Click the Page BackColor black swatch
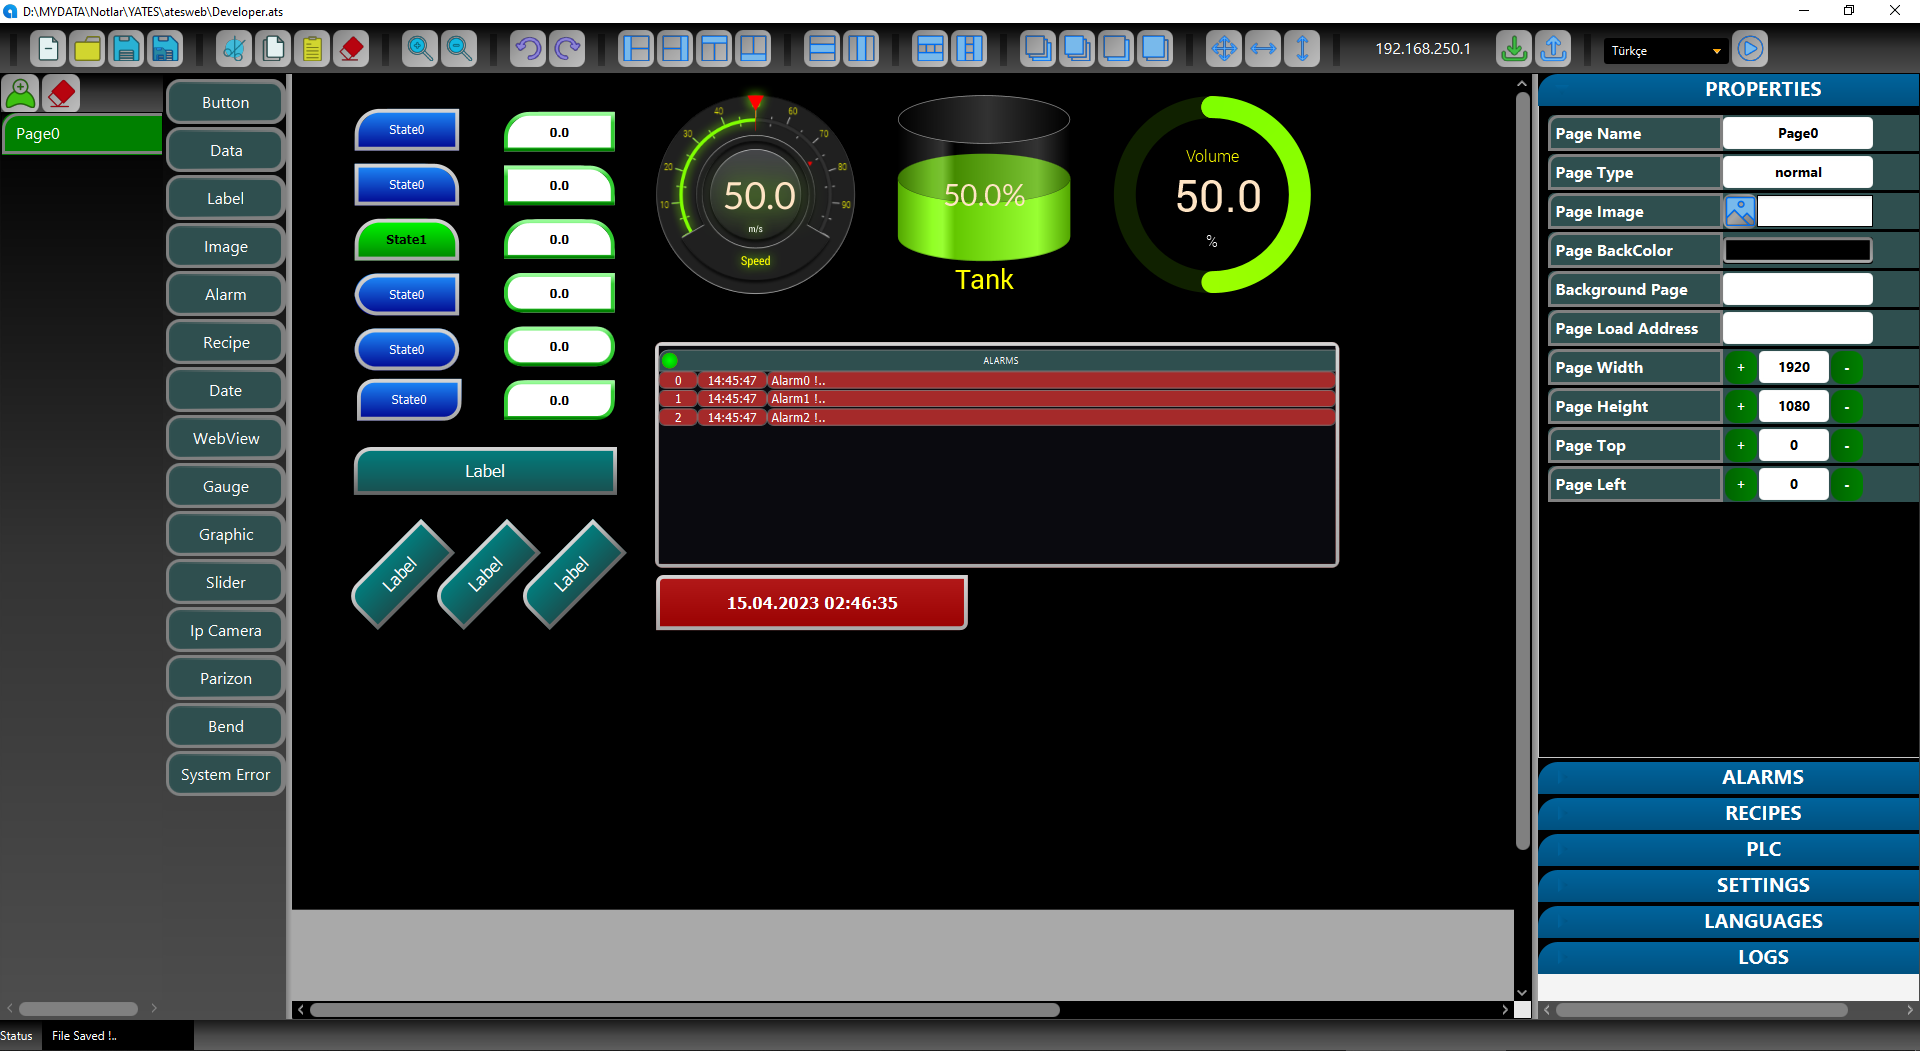1920x1051 pixels. tap(1797, 251)
